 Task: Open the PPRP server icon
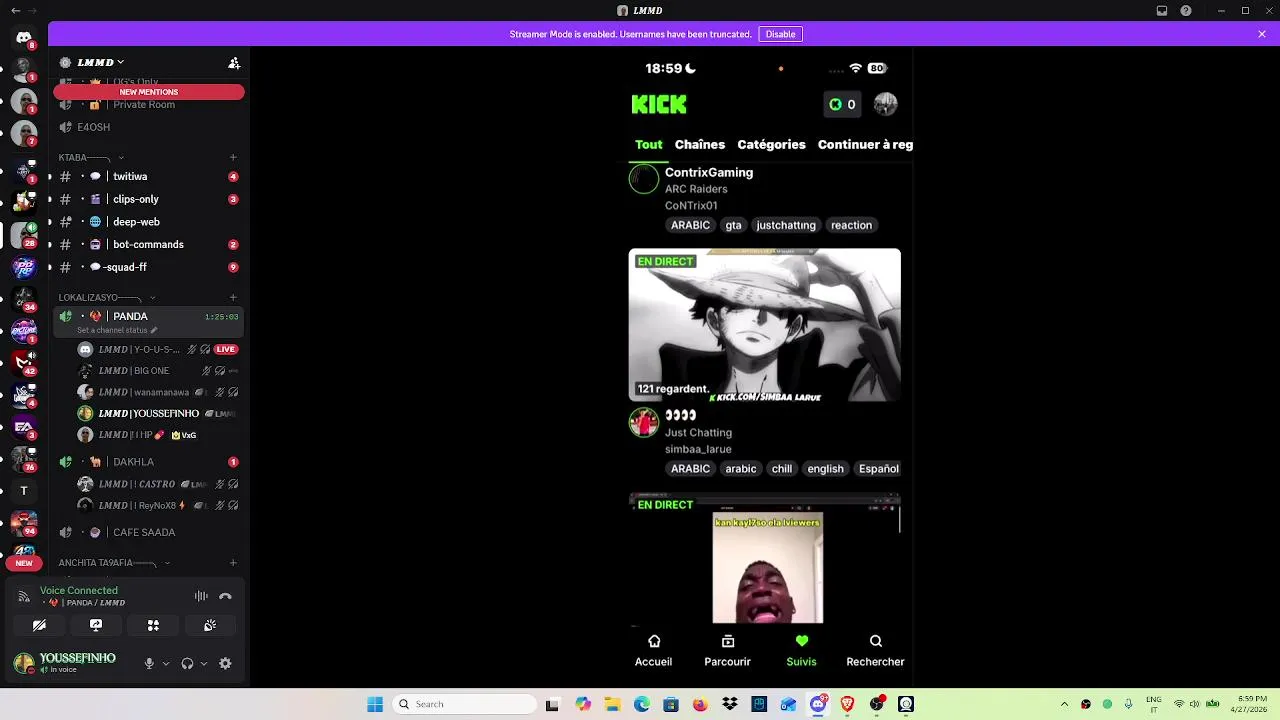coord(24,267)
